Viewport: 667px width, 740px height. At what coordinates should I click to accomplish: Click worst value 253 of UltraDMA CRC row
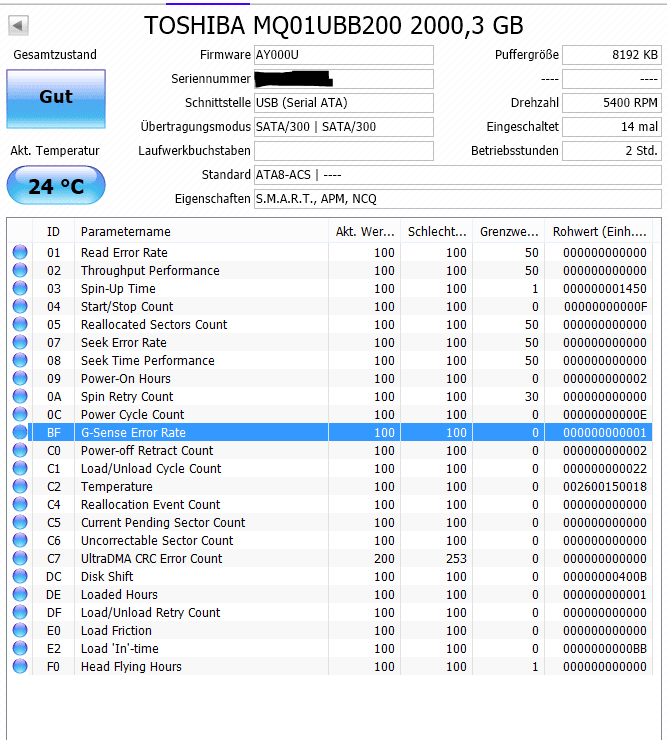pos(456,558)
